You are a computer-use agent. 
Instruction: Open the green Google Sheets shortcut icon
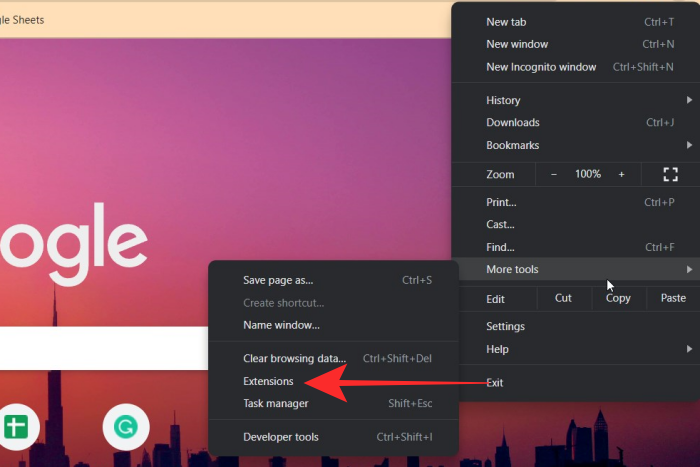coord(16,427)
